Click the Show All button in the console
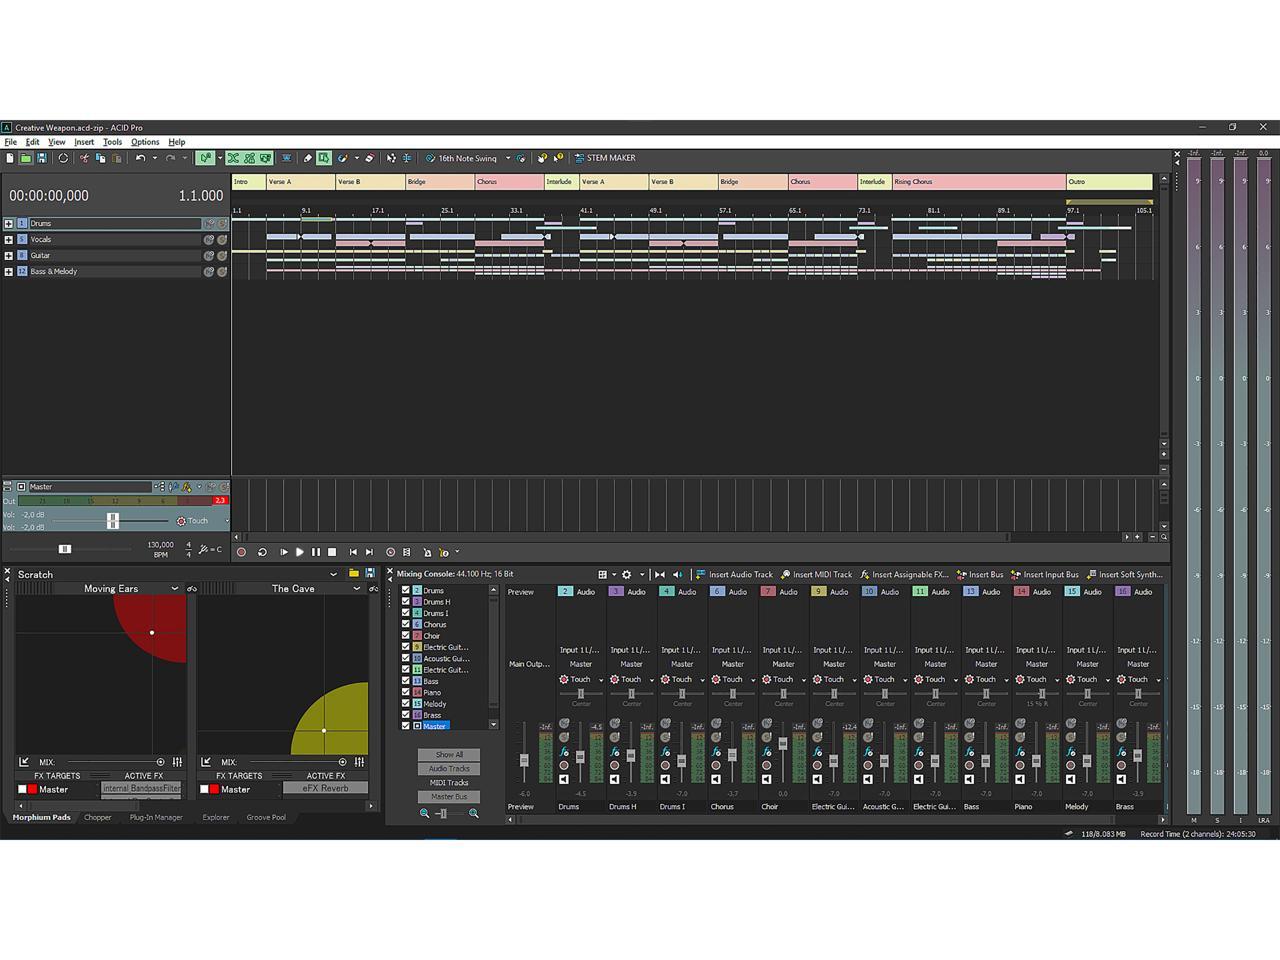This screenshot has width=1280, height=960. point(448,754)
